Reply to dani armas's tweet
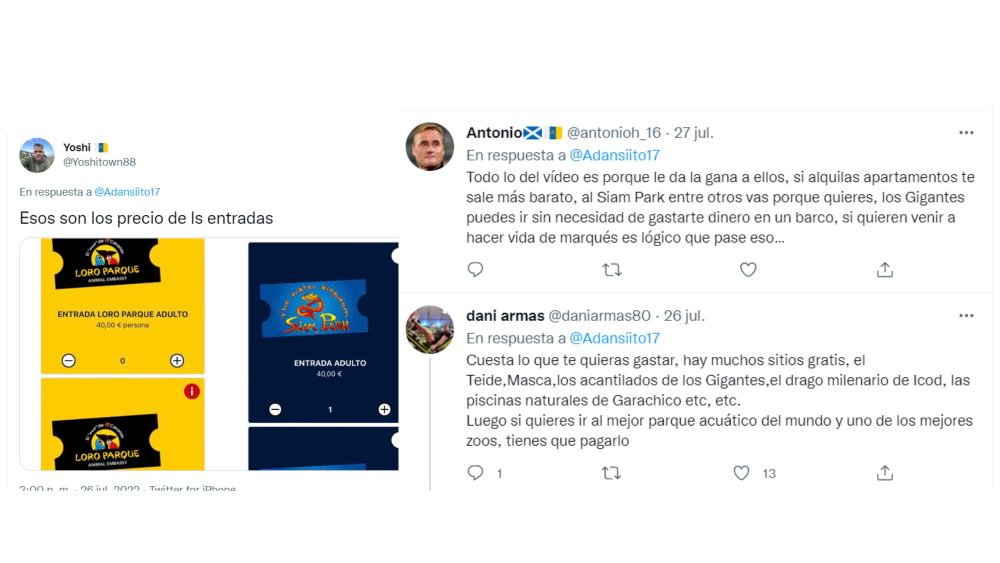This screenshot has width=1000, height=563. click(475, 472)
